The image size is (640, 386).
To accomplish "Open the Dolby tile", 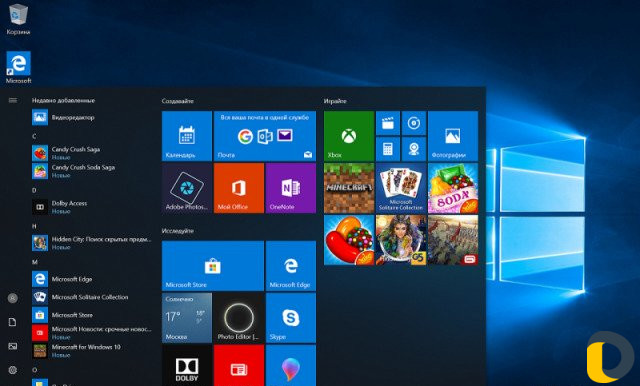I will [187, 365].
